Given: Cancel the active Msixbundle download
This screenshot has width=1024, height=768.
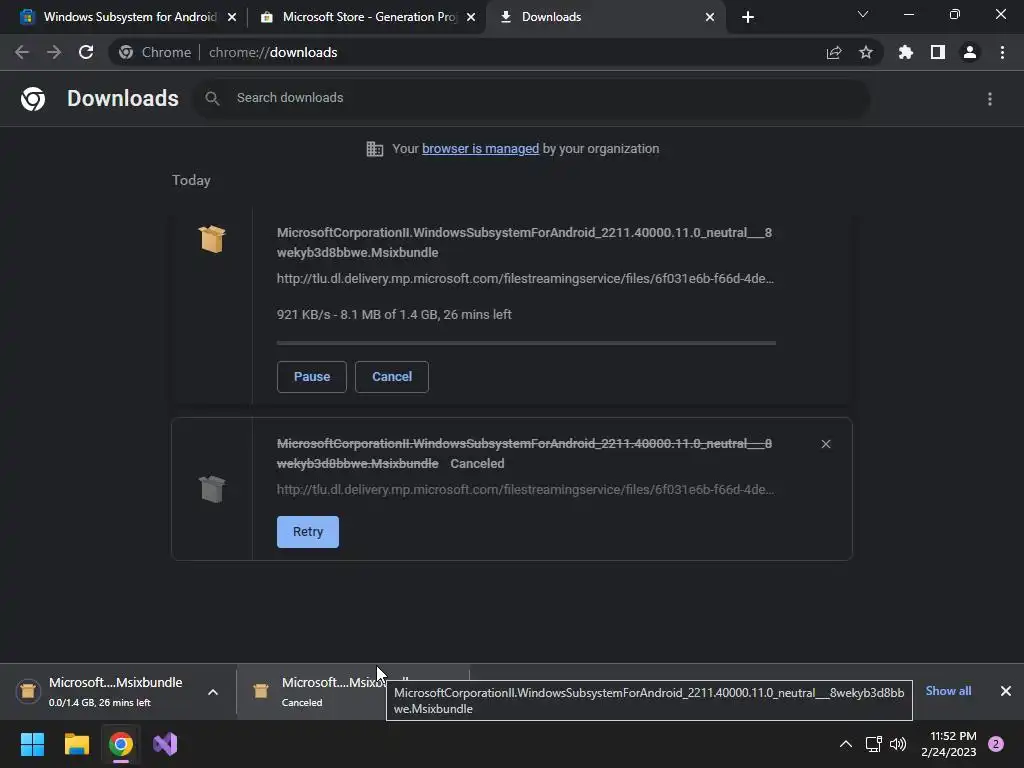Looking at the screenshot, I should (x=392, y=377).
